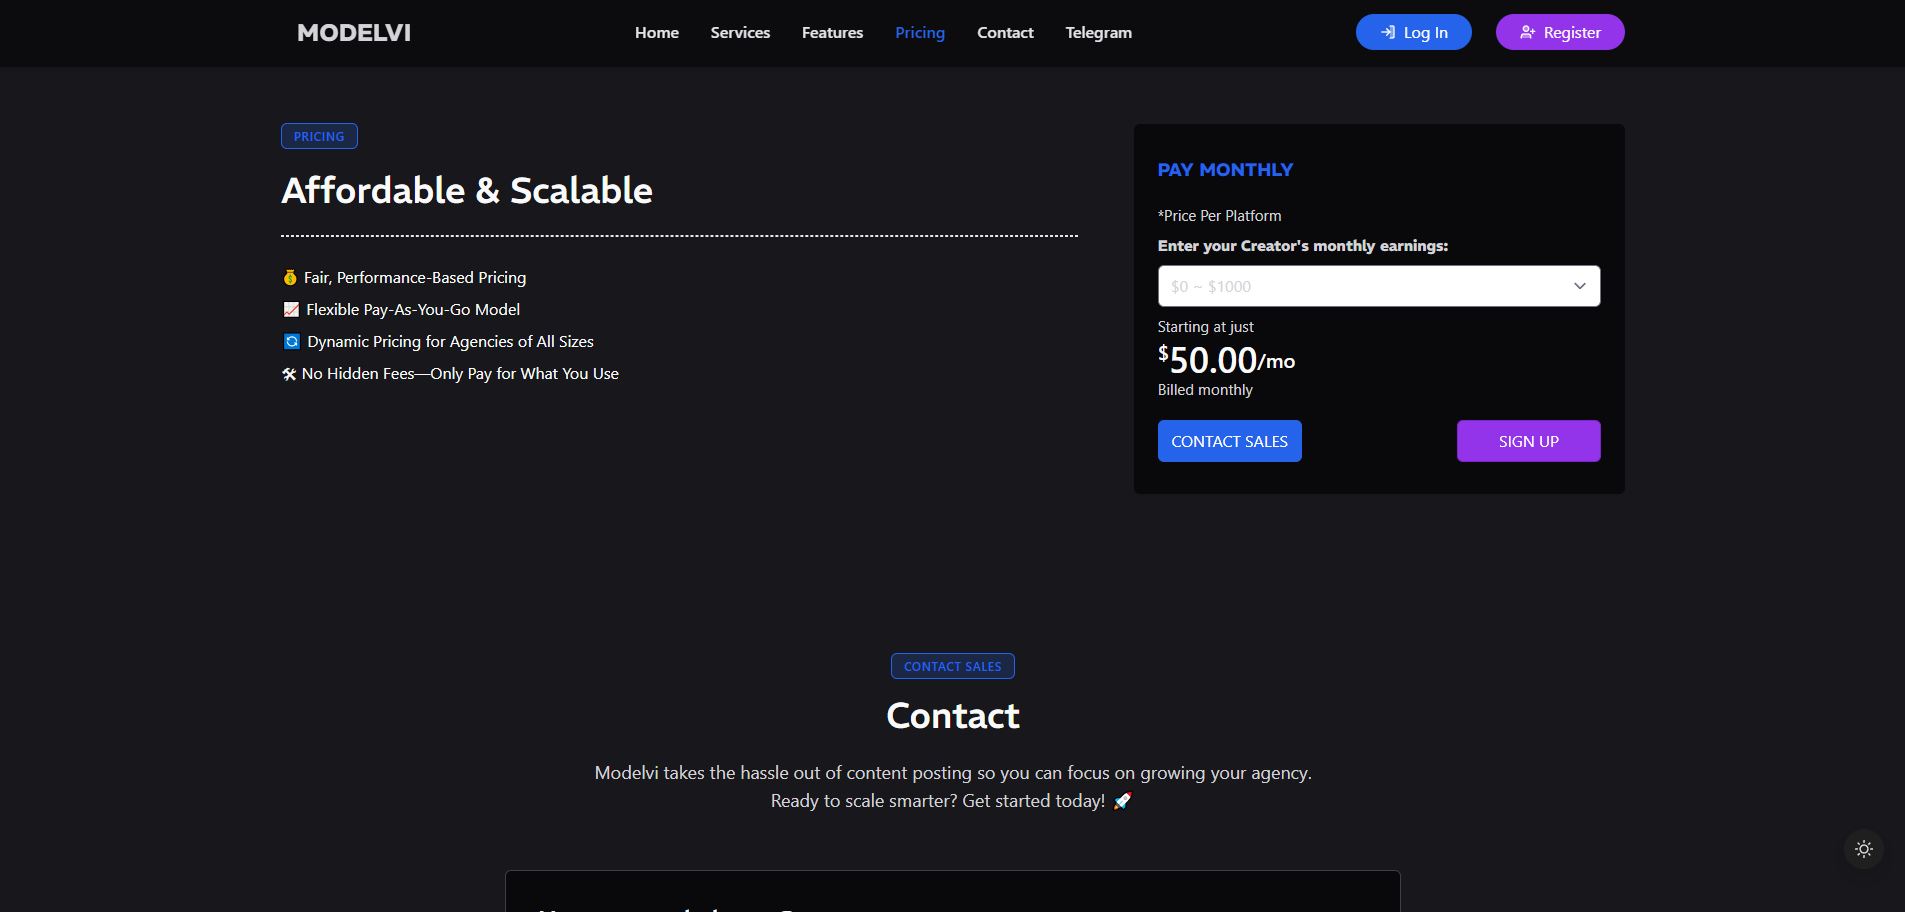1905x912 pixels.
Task: Click the PRICING badge label
Action: tap(319, 136)
